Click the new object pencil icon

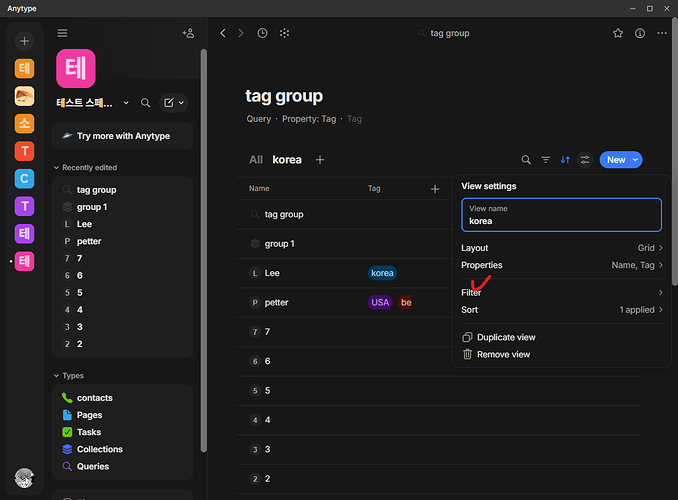point(169,103)
